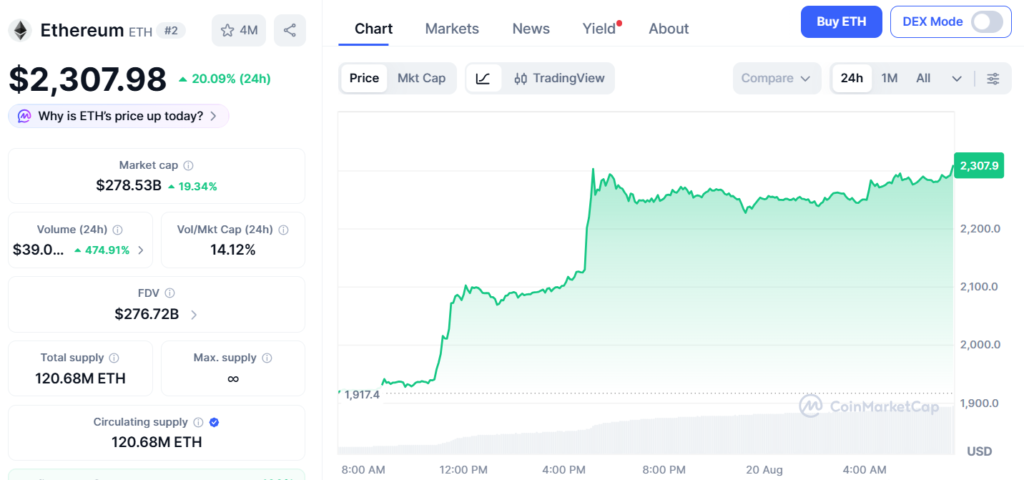Screen dimensions: 1024x480
Task: Show info icon beside Vol/Mkt Cap (24h)
Action: pyautogui.click(x=283, y=230)
